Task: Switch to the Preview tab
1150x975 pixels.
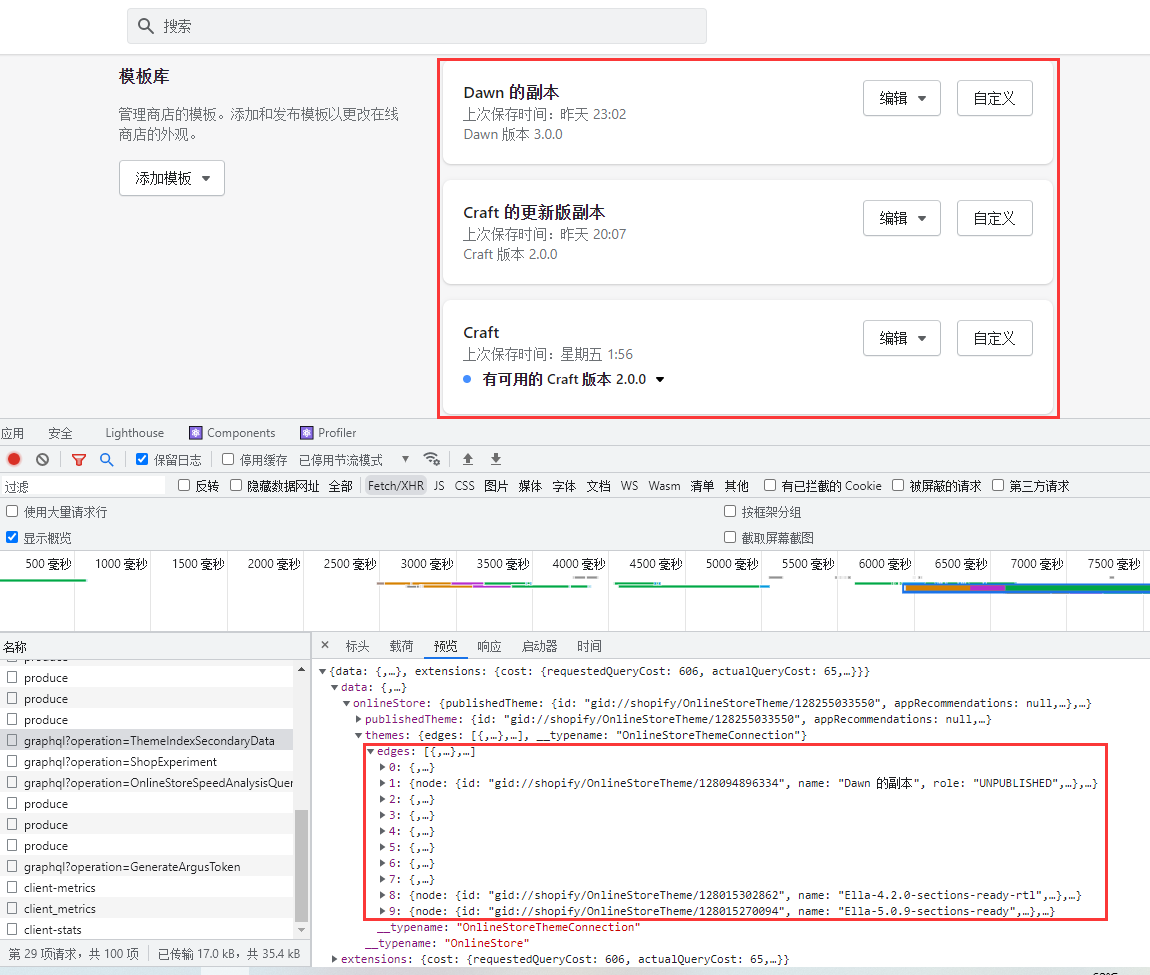Action: (445, 646)
